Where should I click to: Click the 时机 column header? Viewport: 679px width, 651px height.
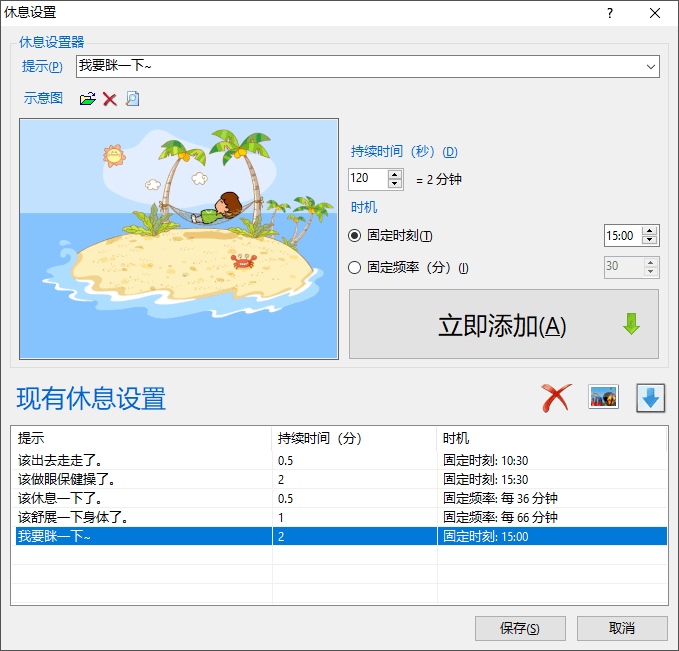click(x=552, y=438)
